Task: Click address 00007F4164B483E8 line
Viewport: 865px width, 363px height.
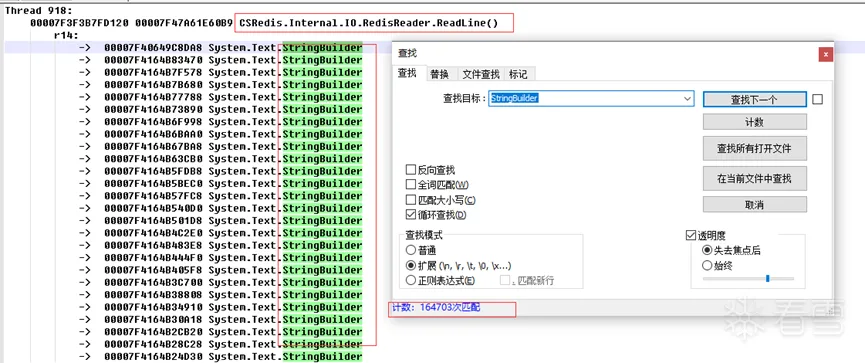Action: pos(220,245)
